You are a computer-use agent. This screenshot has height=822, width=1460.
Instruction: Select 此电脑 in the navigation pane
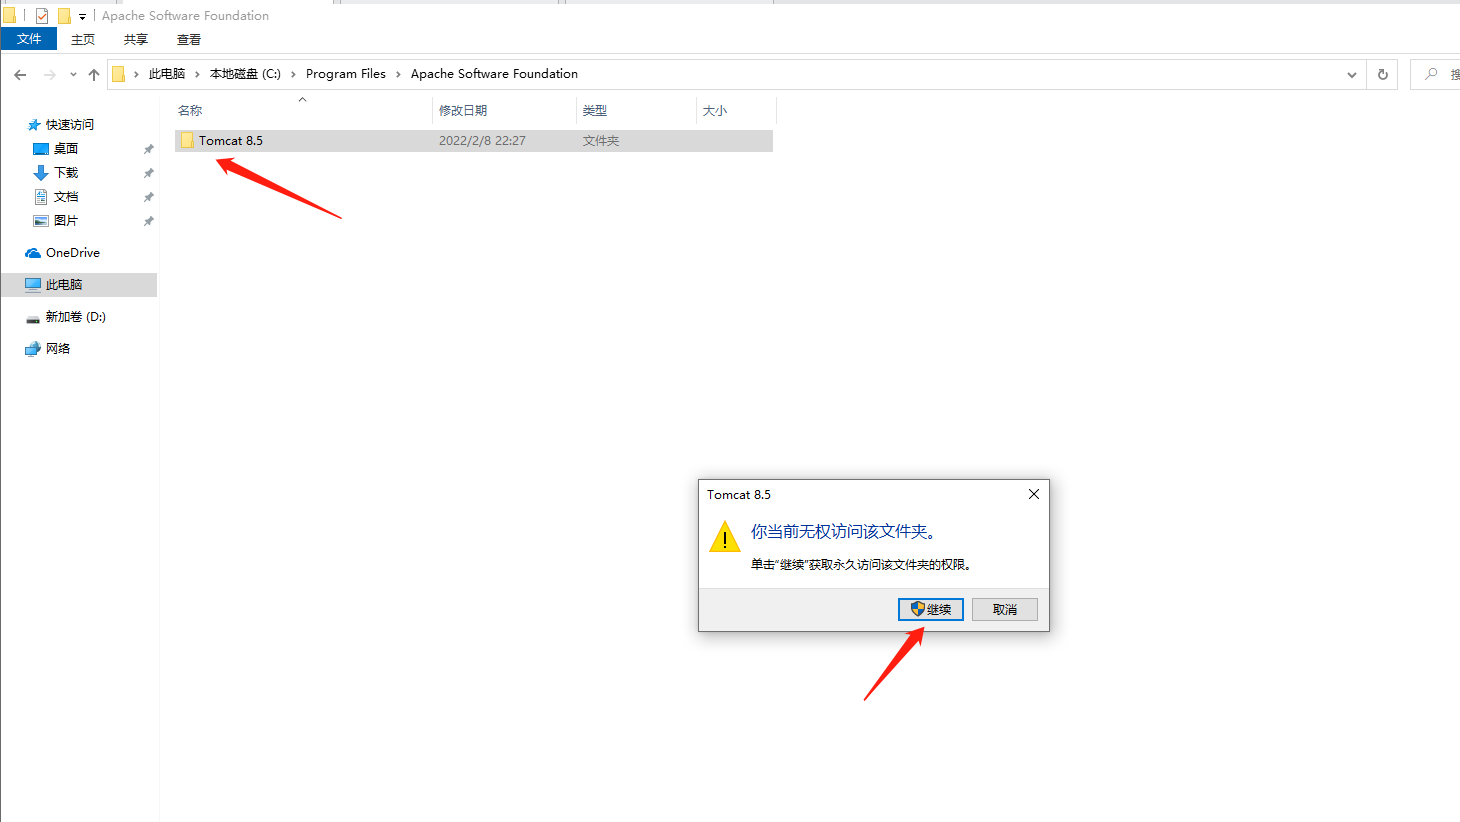tap(79, 285)
